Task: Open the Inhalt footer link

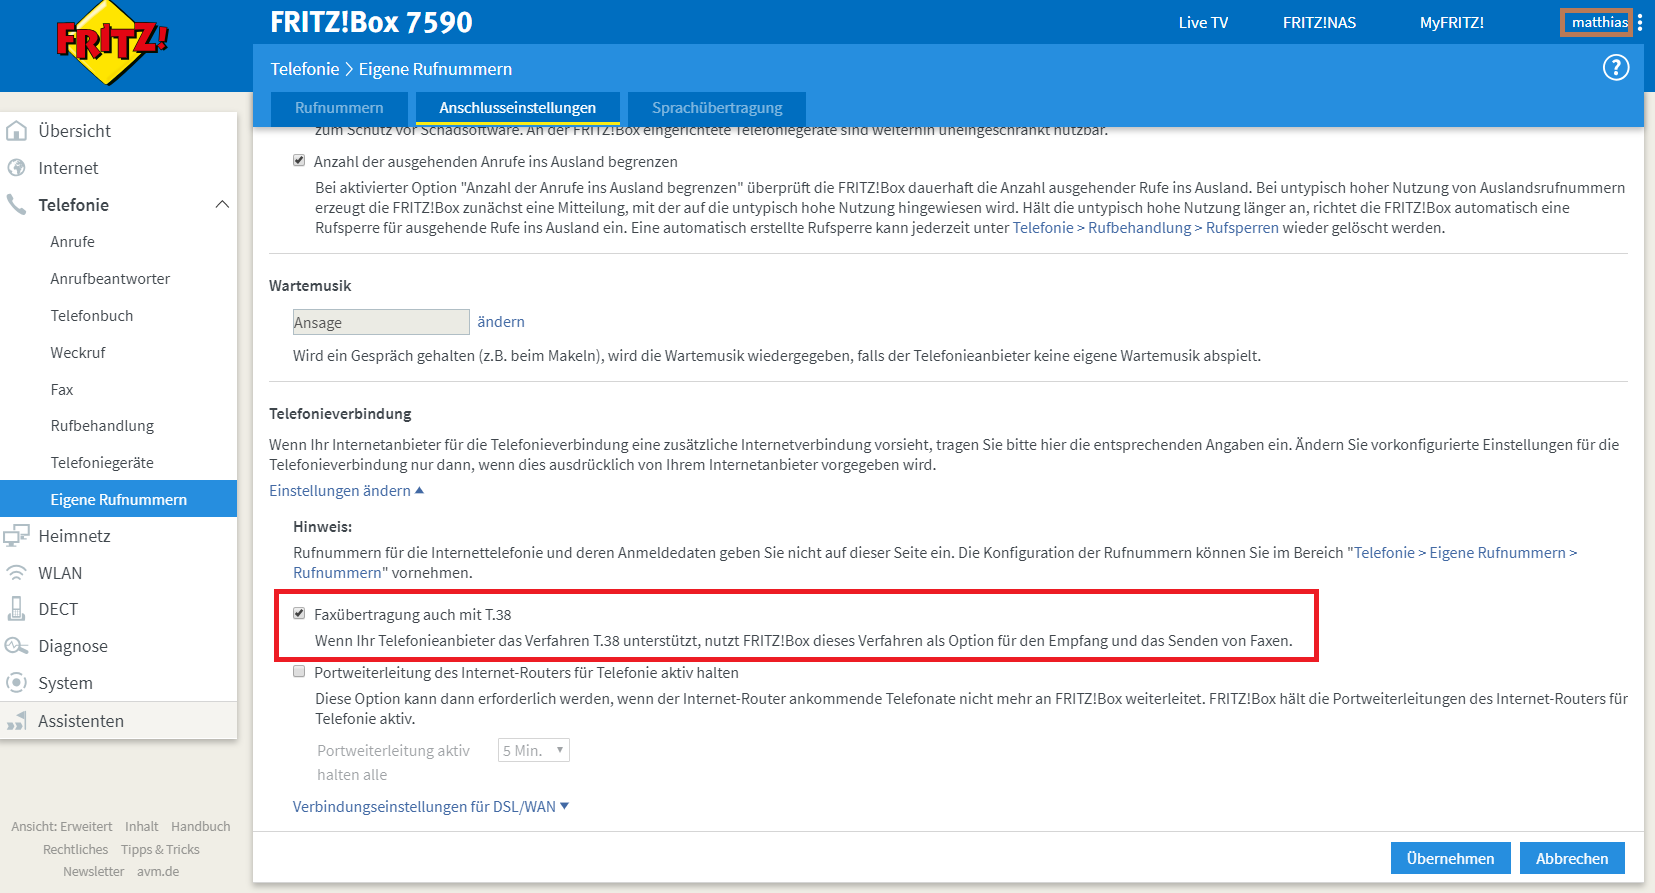Action: pyautogui.click(x=142, y=827)
